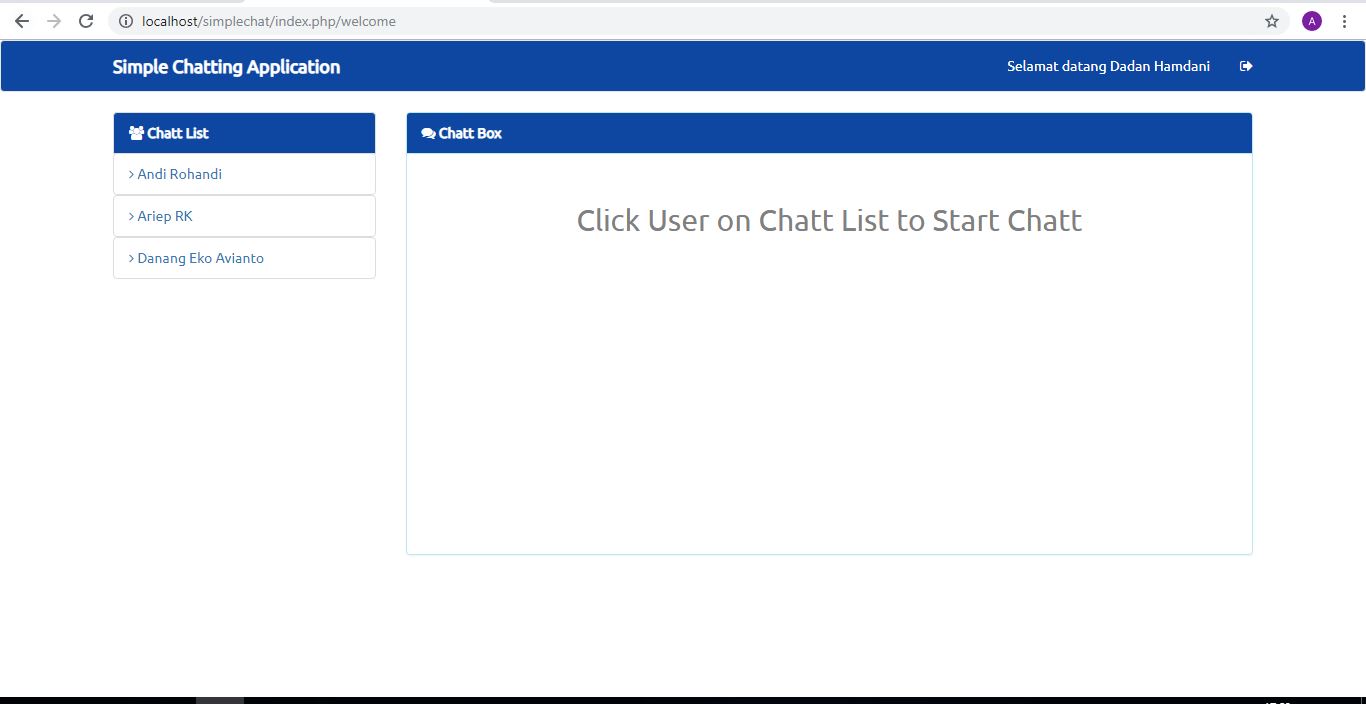Click the browser forward arrow
The width and height of the screenshot is (1366, 704).
54,21
